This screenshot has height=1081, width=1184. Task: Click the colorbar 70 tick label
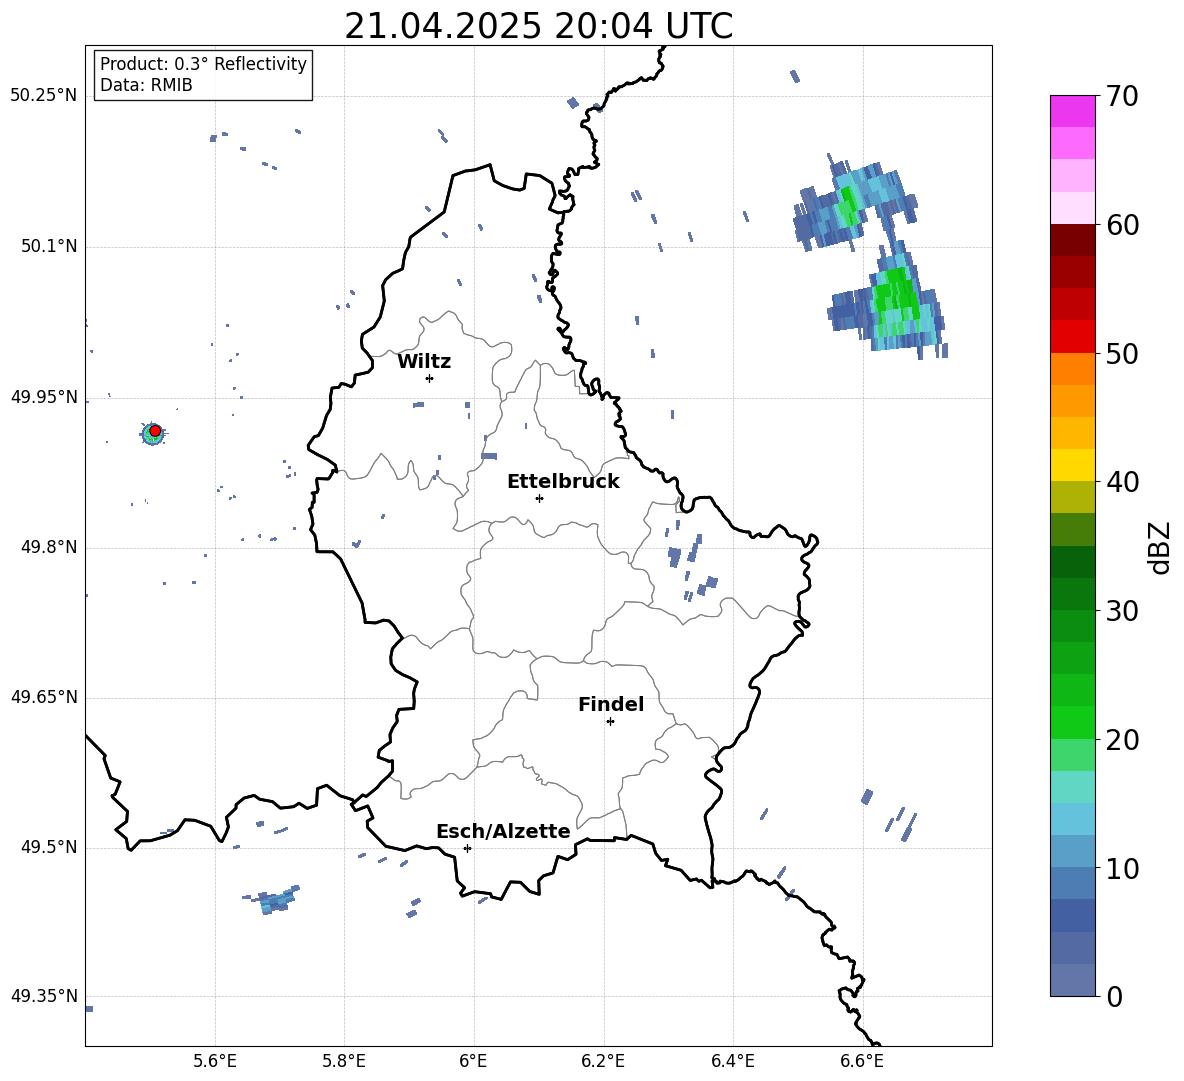tap(1123, 96)
